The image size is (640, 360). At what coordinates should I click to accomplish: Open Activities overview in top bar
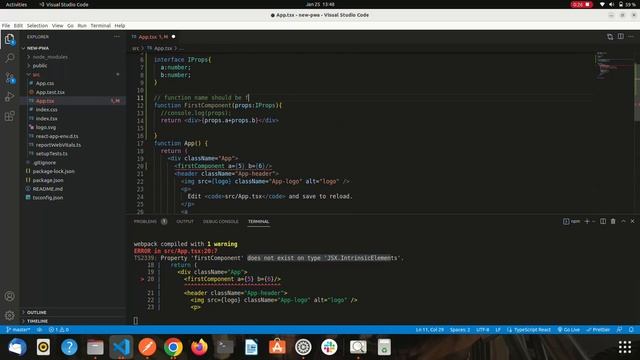coord(16,4)
